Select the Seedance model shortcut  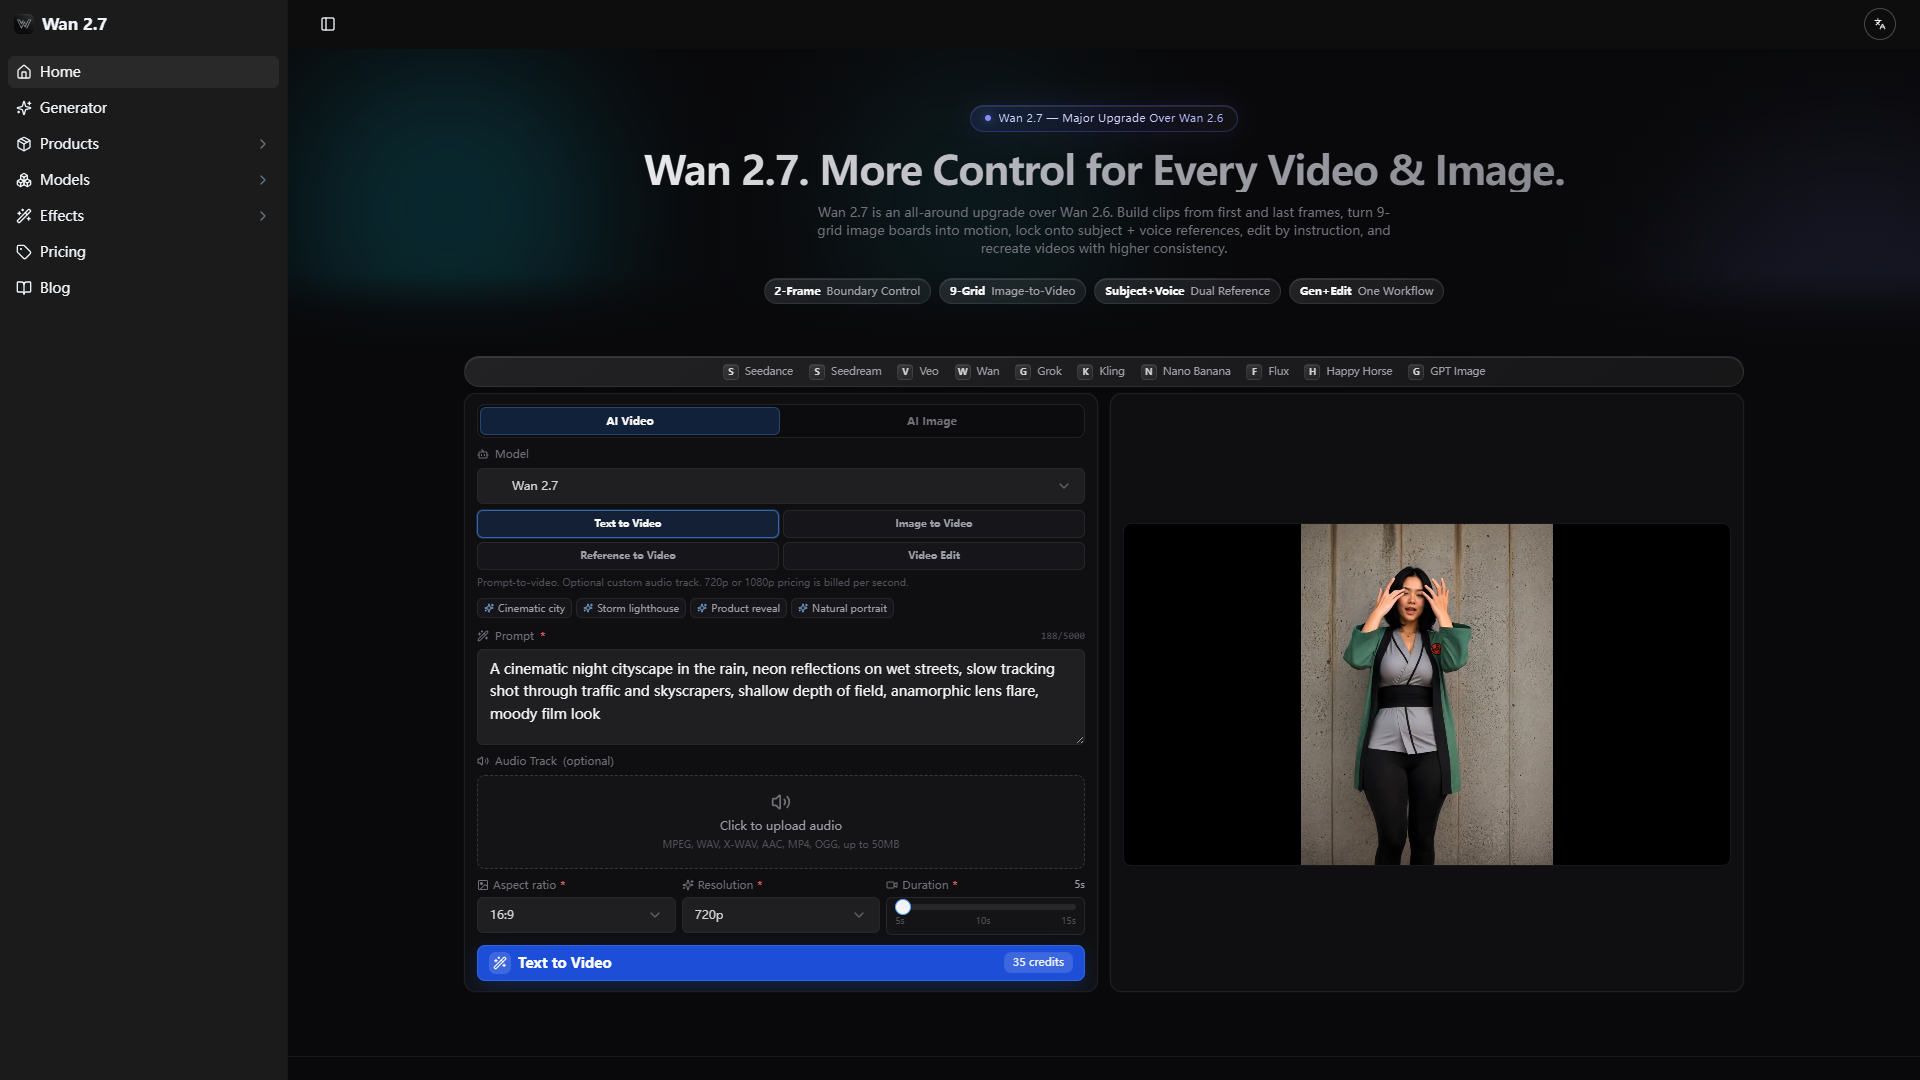click(758, 371)
